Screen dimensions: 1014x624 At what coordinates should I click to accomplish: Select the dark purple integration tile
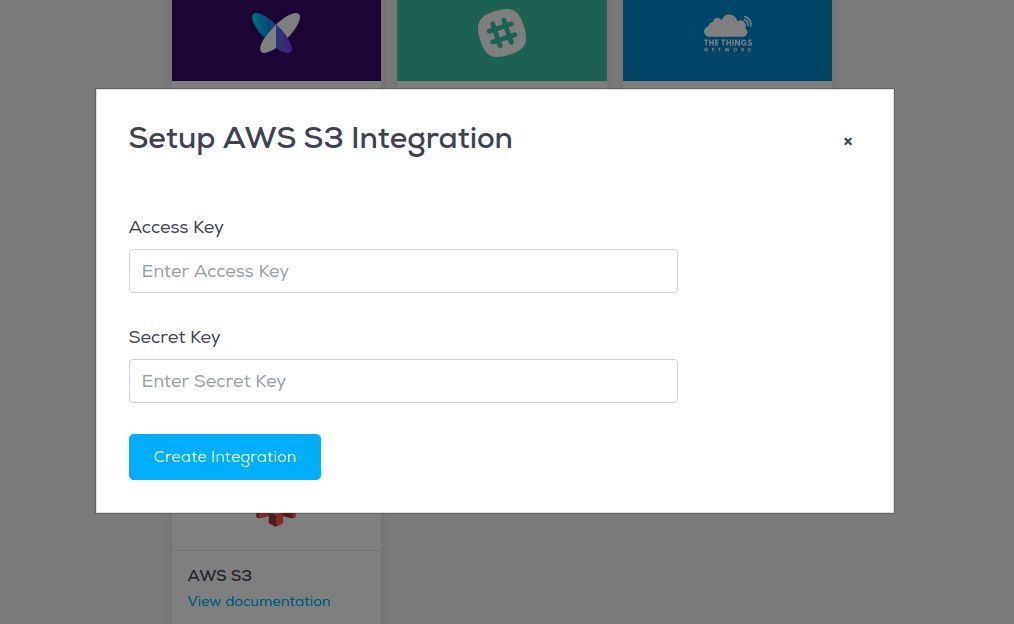(276, 40)
